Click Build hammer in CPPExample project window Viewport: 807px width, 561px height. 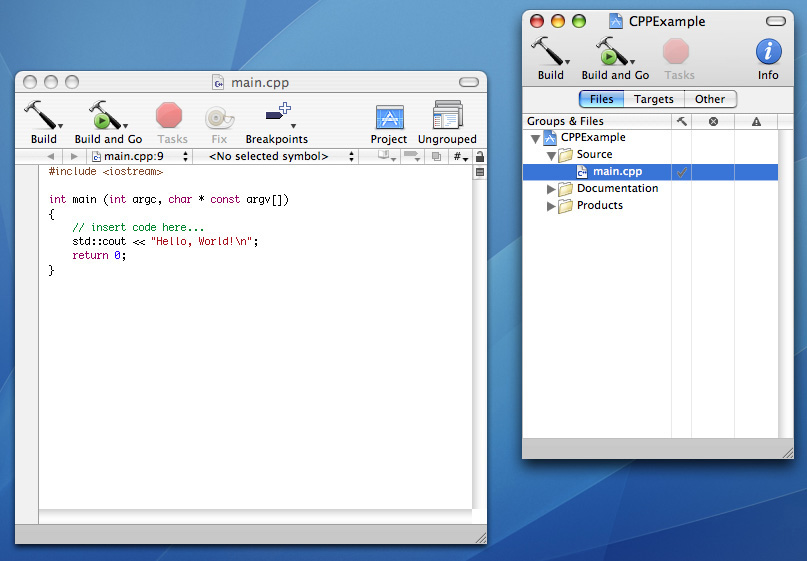coord(547,52)
